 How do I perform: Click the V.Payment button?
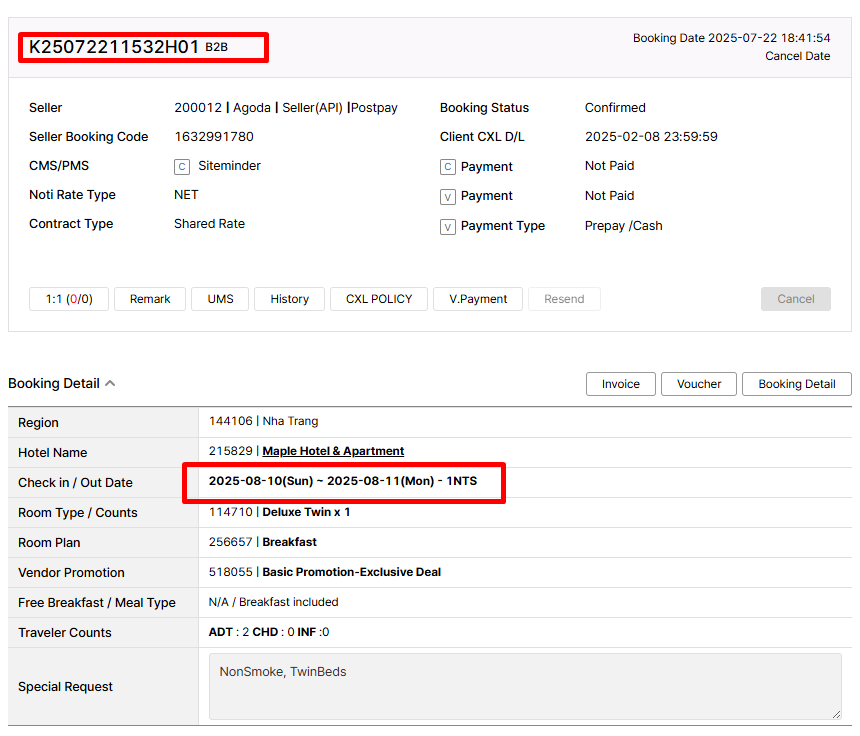[478, 299]
